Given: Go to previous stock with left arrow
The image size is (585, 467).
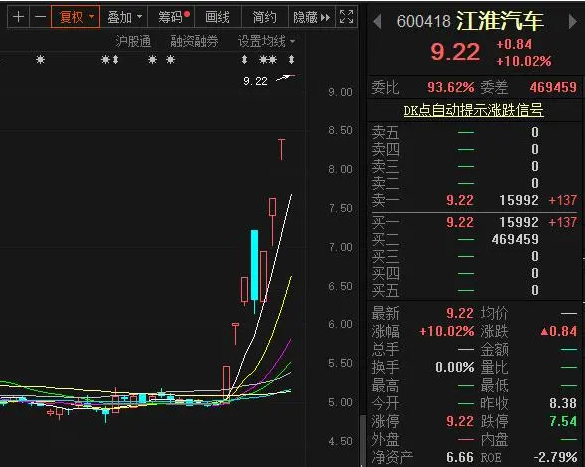Looking at the screenshot, I should [x=377, y=21].
